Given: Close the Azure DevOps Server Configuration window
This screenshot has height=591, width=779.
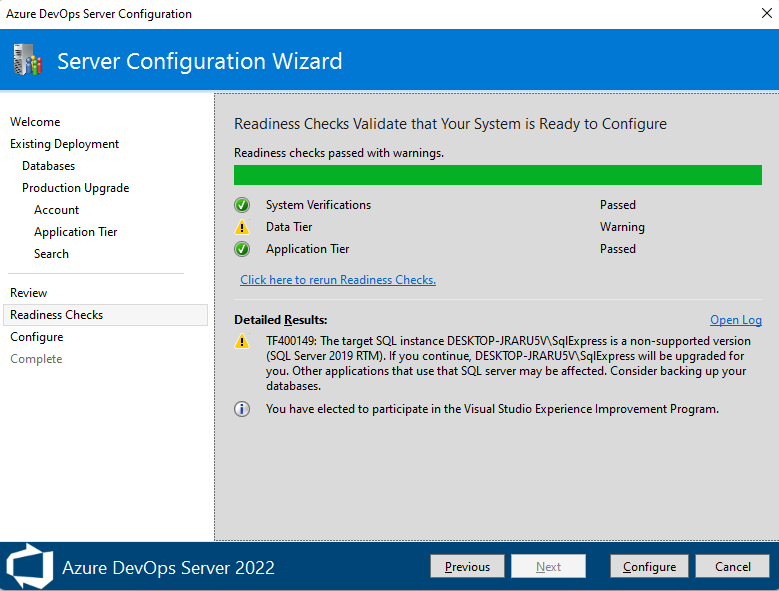Looking at the screenshot, I should coord(767,13).
